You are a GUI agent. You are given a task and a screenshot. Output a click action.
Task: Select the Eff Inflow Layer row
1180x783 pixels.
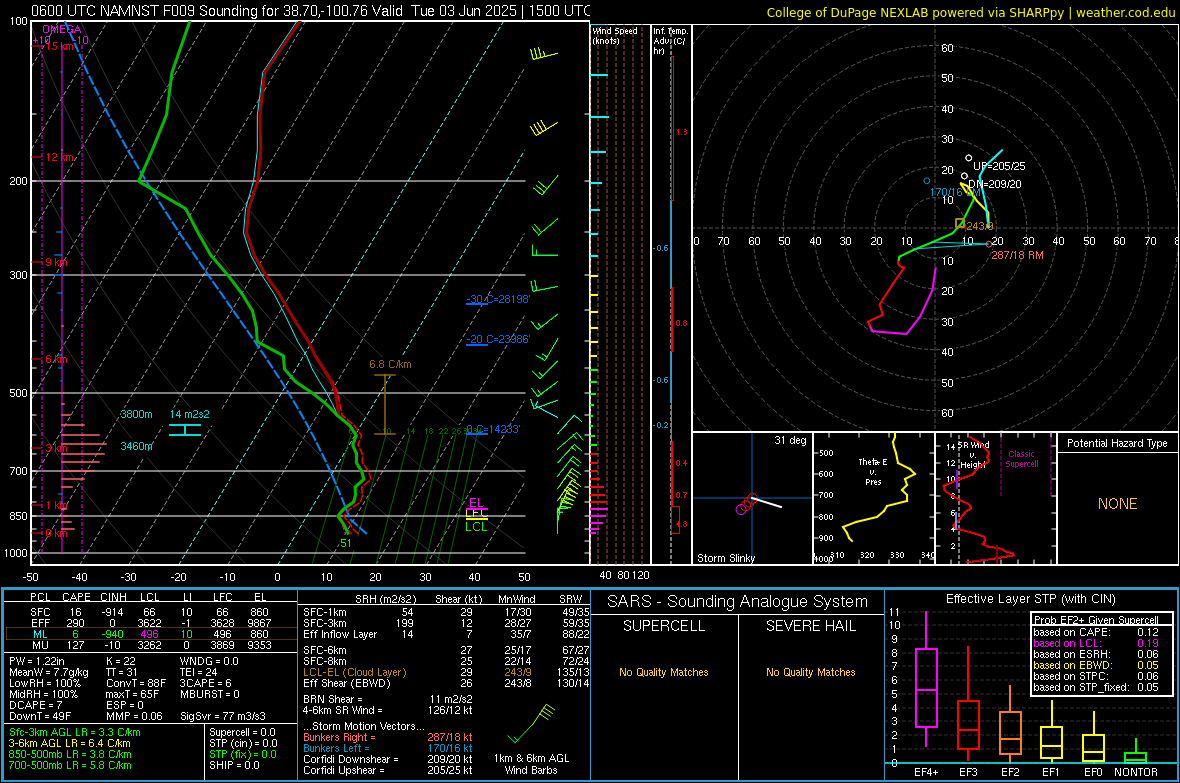click(446, 634)
